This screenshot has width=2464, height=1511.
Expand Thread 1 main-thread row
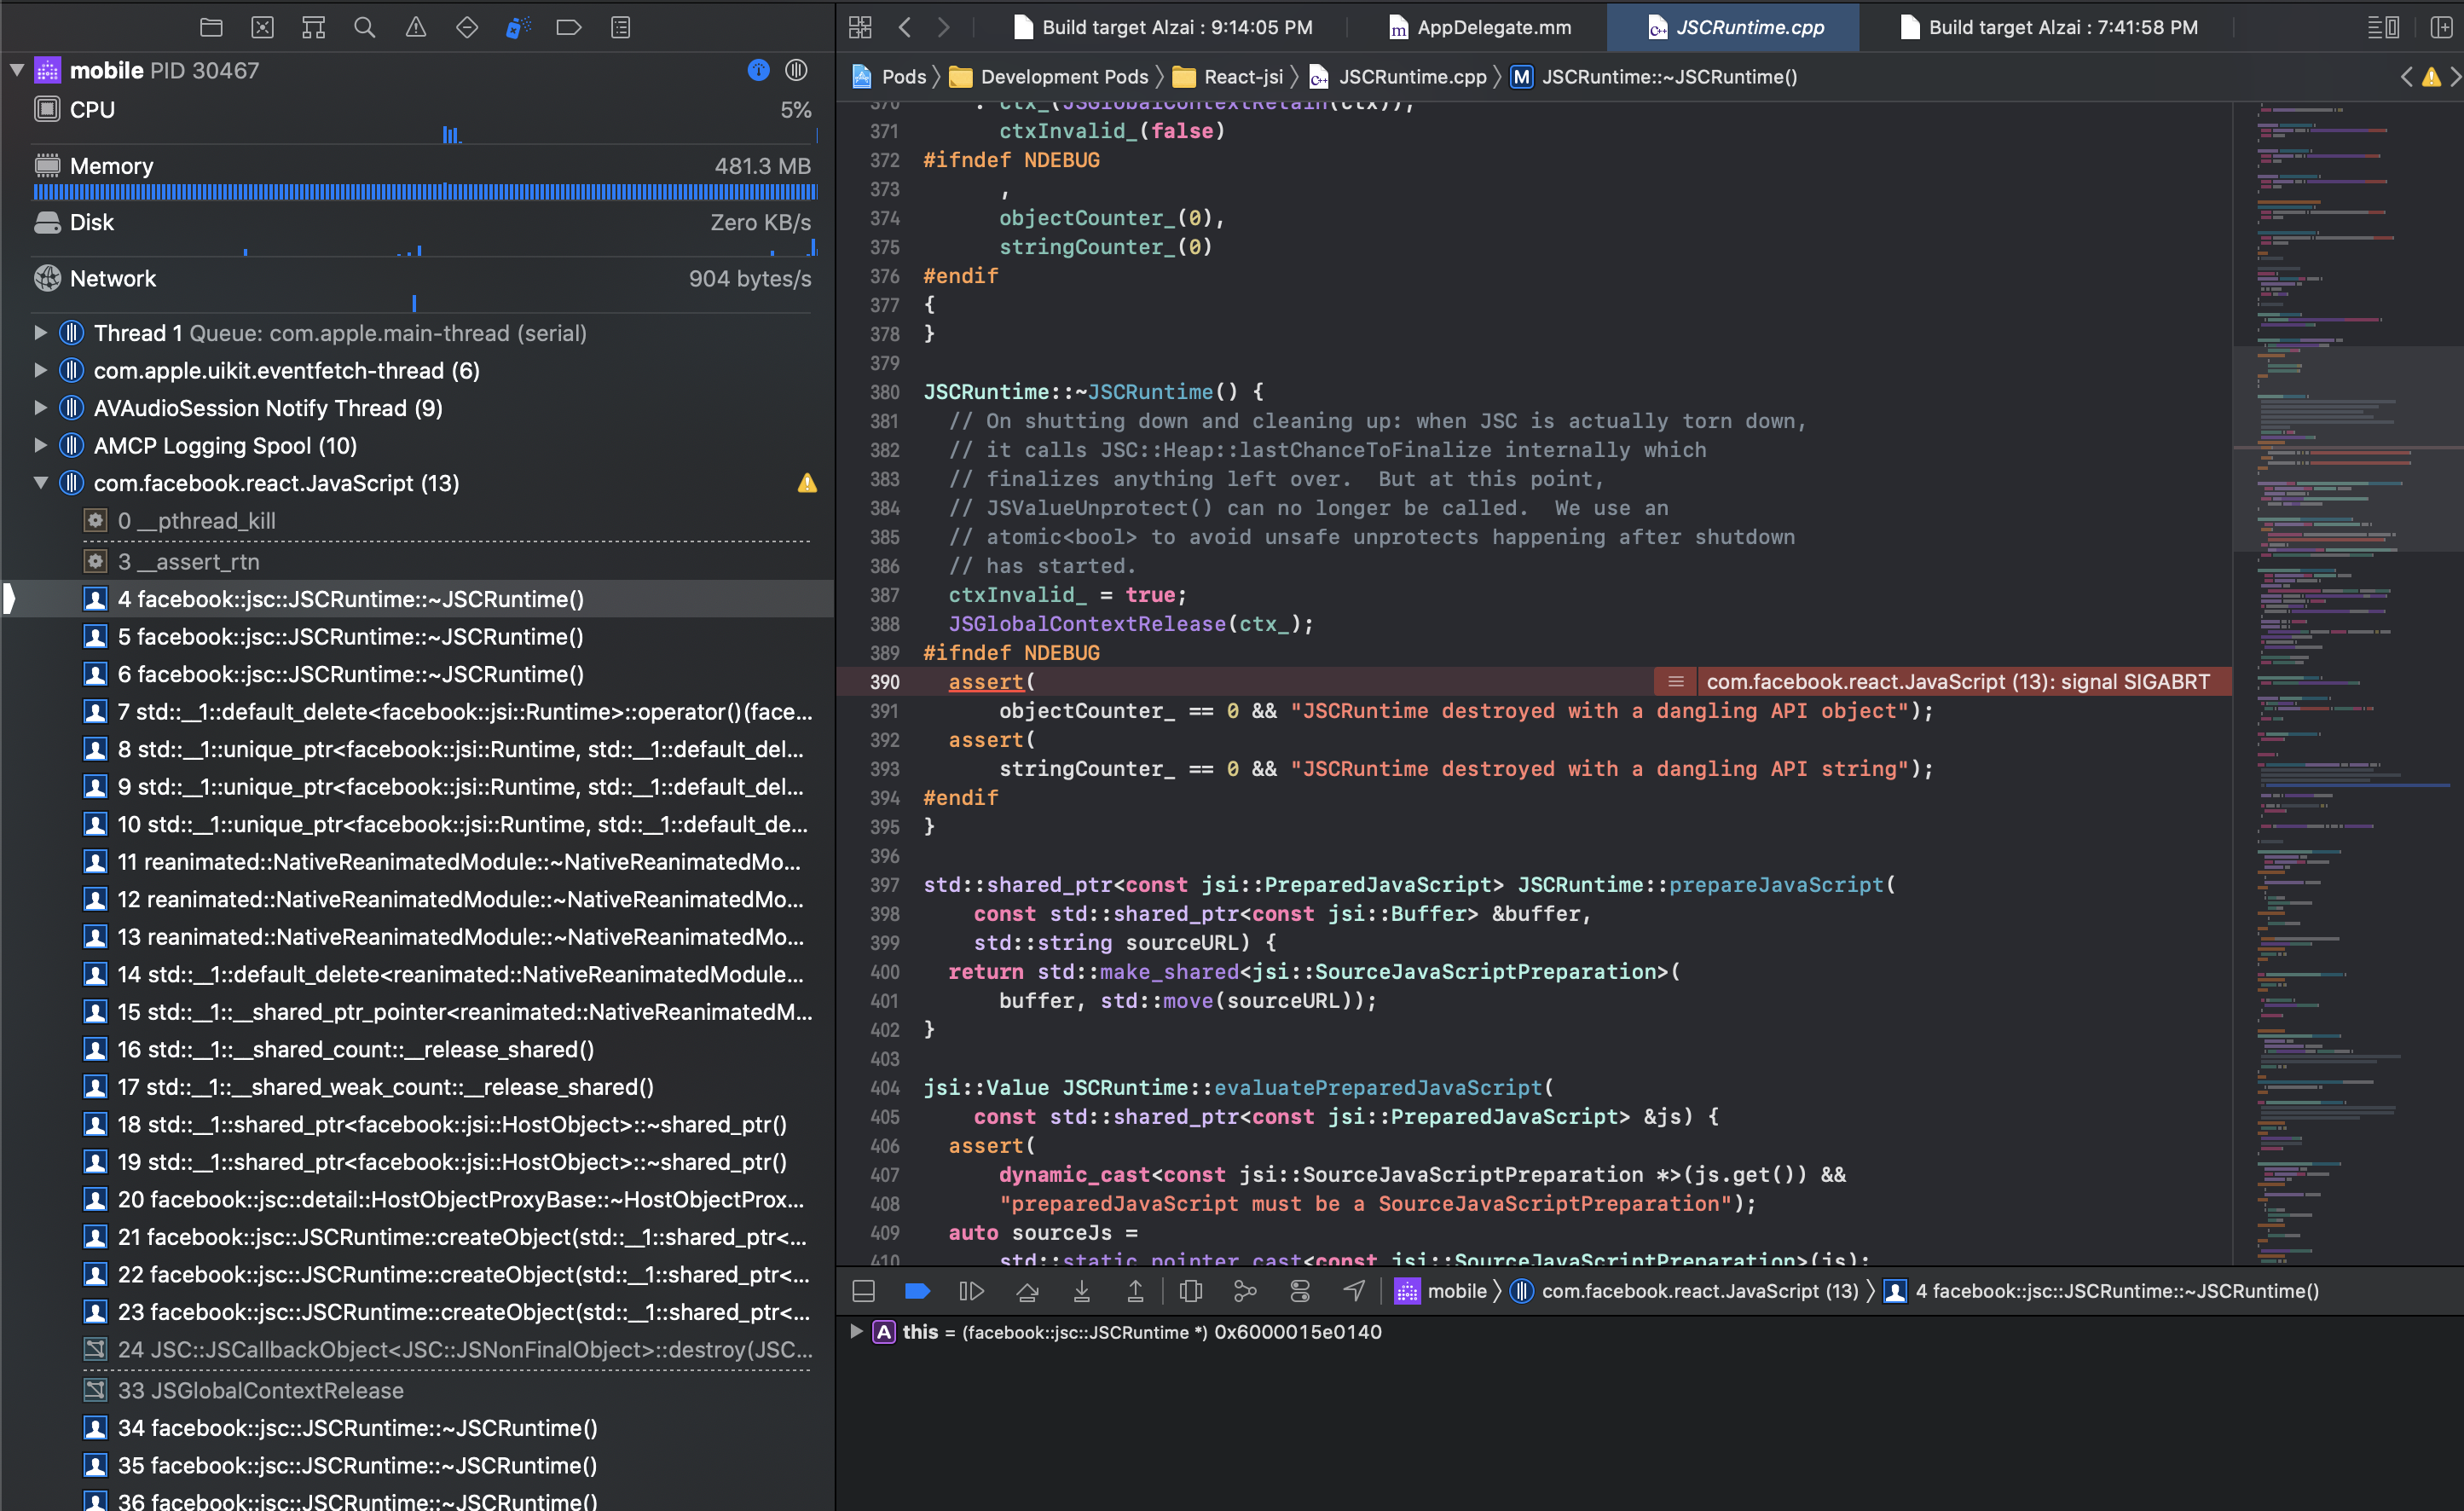(40, 332)
